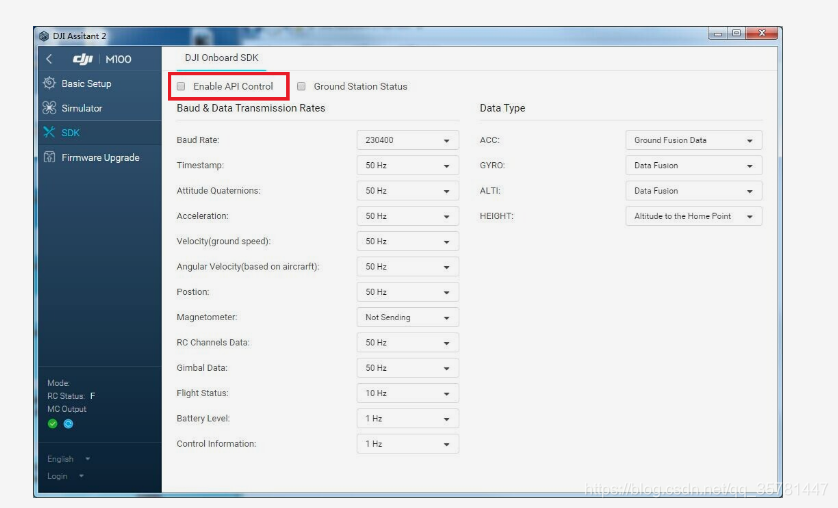838x508 pixels.
Task: Enable the API Control checkbox
Action: pos(181,86)
